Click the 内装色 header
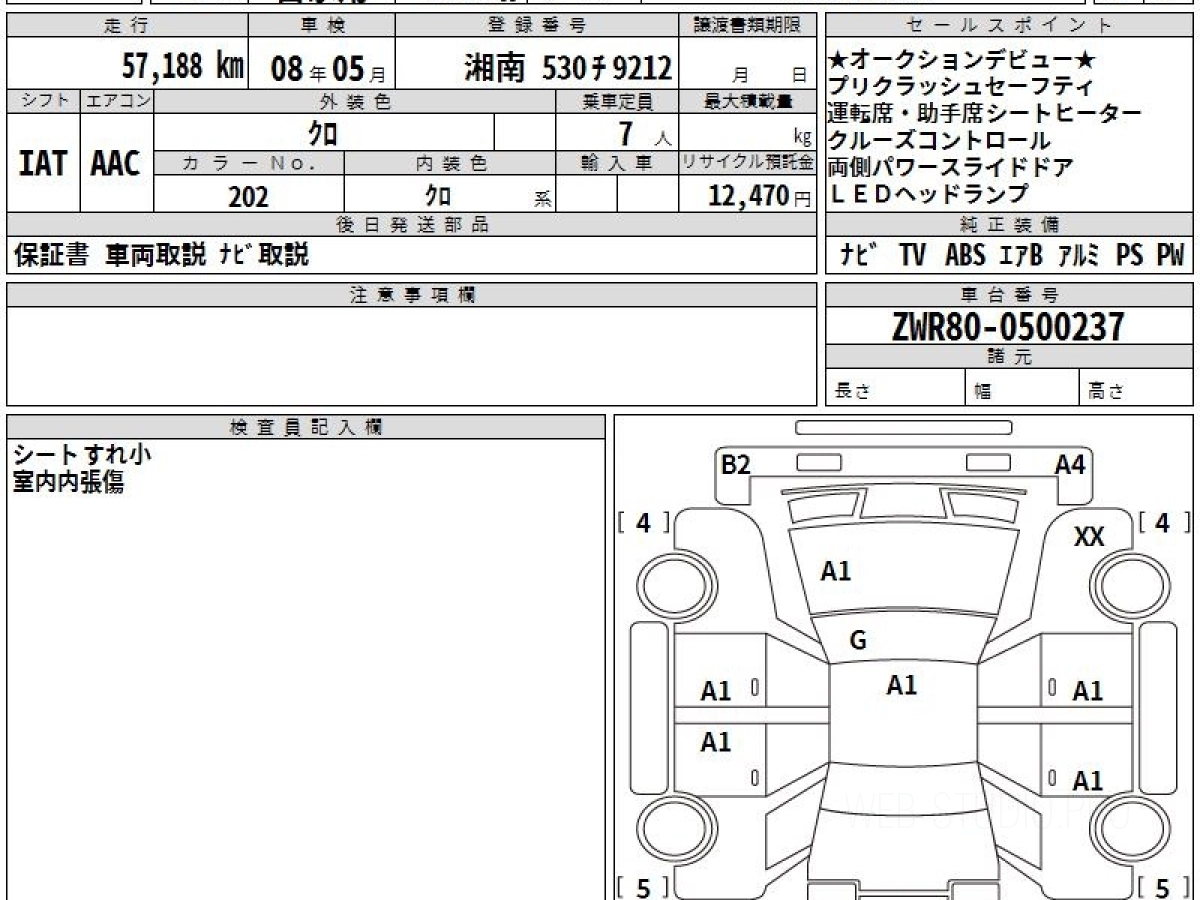 (450, 163)
